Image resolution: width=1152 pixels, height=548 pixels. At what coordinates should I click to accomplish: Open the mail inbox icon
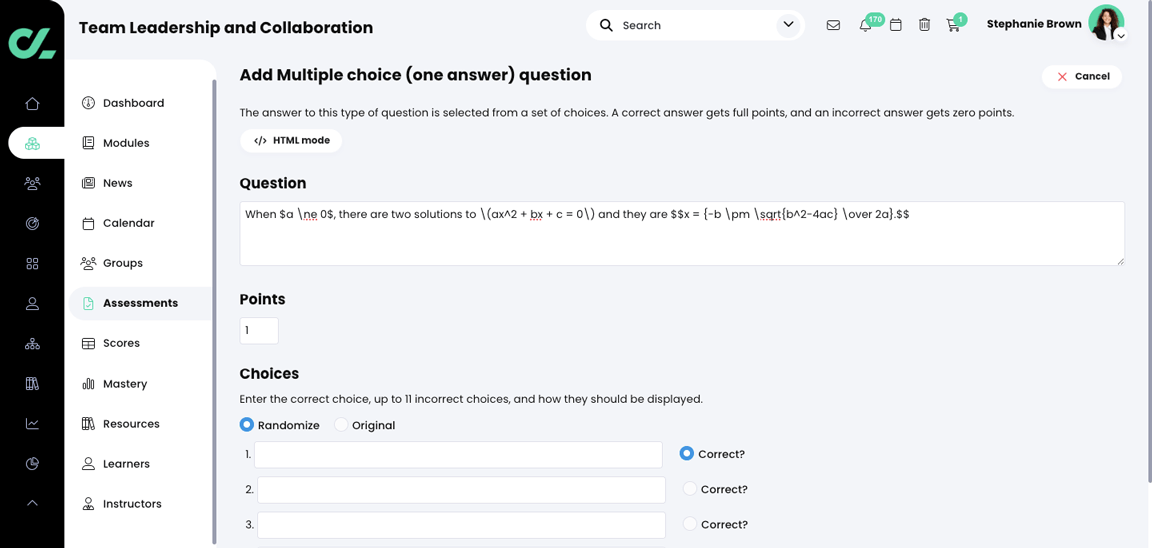(x=833, y=25)
